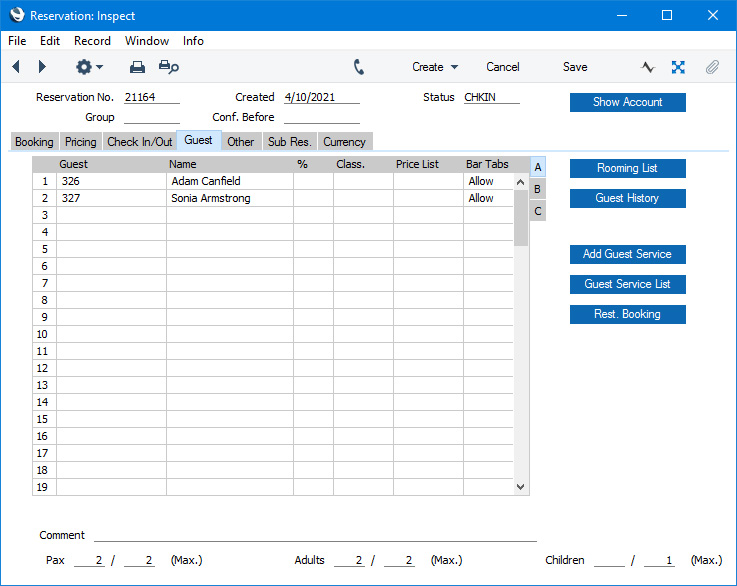Select guest number cell 326
The image size is (737, 586).
pos(111,181)
